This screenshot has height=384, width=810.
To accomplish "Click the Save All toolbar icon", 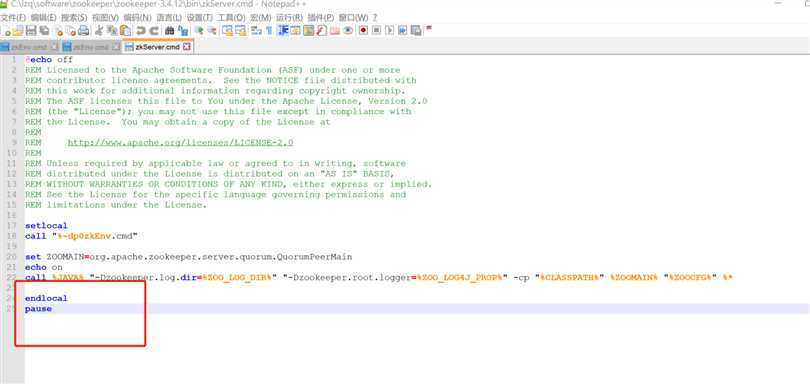I will 44,30.
